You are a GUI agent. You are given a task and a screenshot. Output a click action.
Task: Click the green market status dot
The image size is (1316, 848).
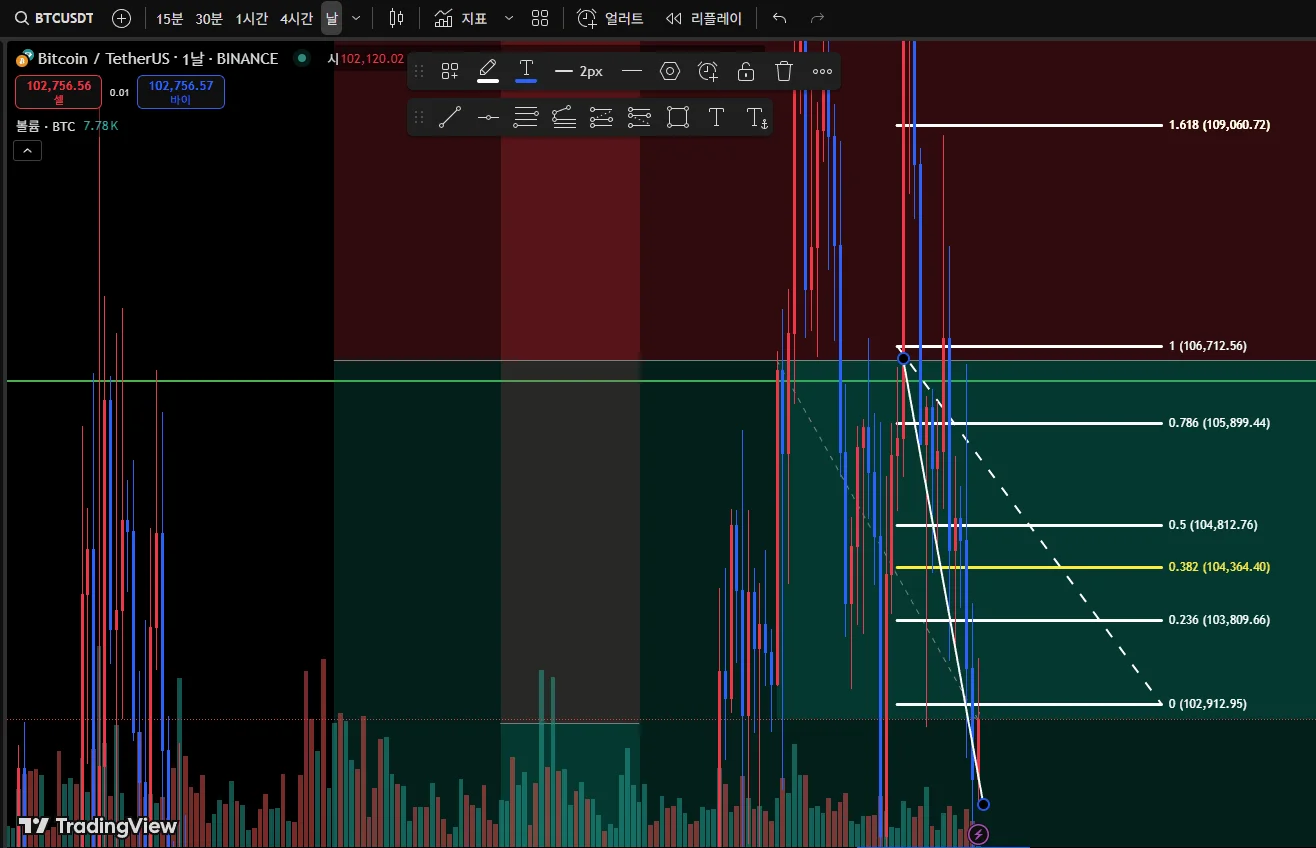301,59
